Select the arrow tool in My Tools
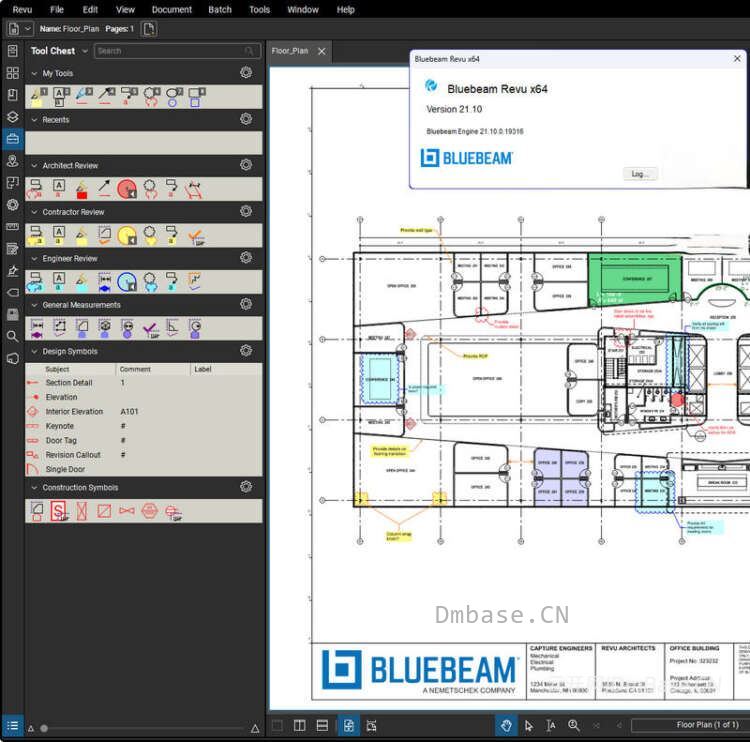Image resolution: width=750 pixels, height=742 pixels. click(x=106, y=96)
